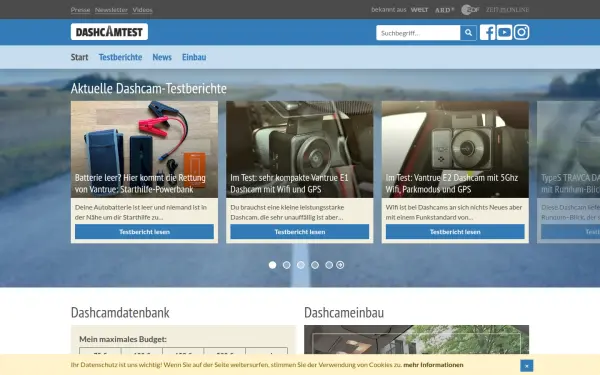Read the Starthilfe-Powerbank test report

click(144, 232)
